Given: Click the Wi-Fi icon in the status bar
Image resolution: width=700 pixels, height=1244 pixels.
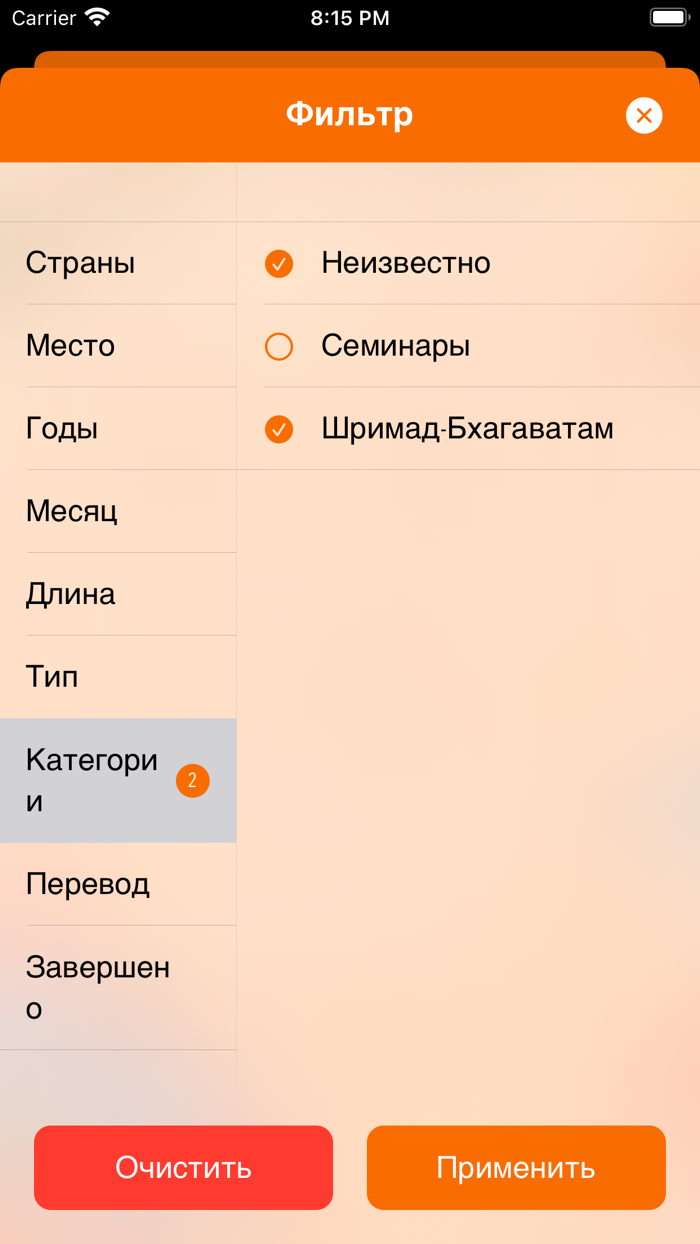Looking at the screenshot, I should [x=97, y=17].
